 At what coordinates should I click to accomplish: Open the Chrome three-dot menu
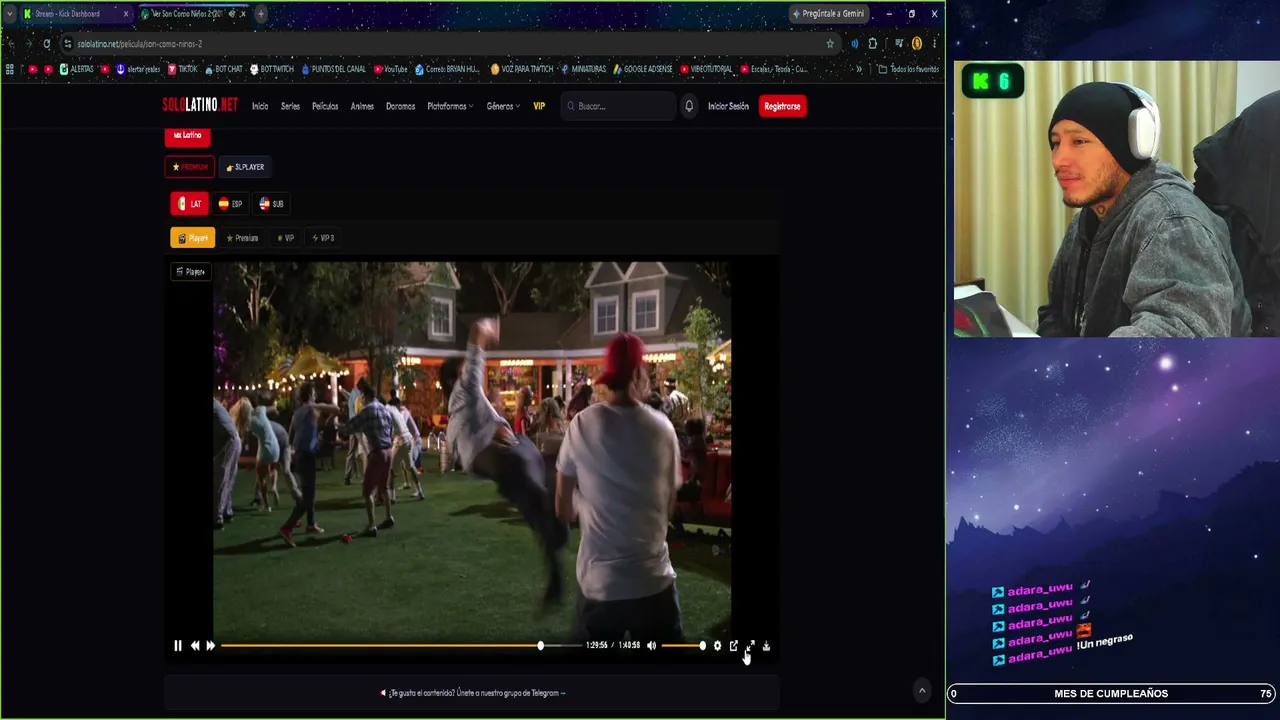coord(935,44)
